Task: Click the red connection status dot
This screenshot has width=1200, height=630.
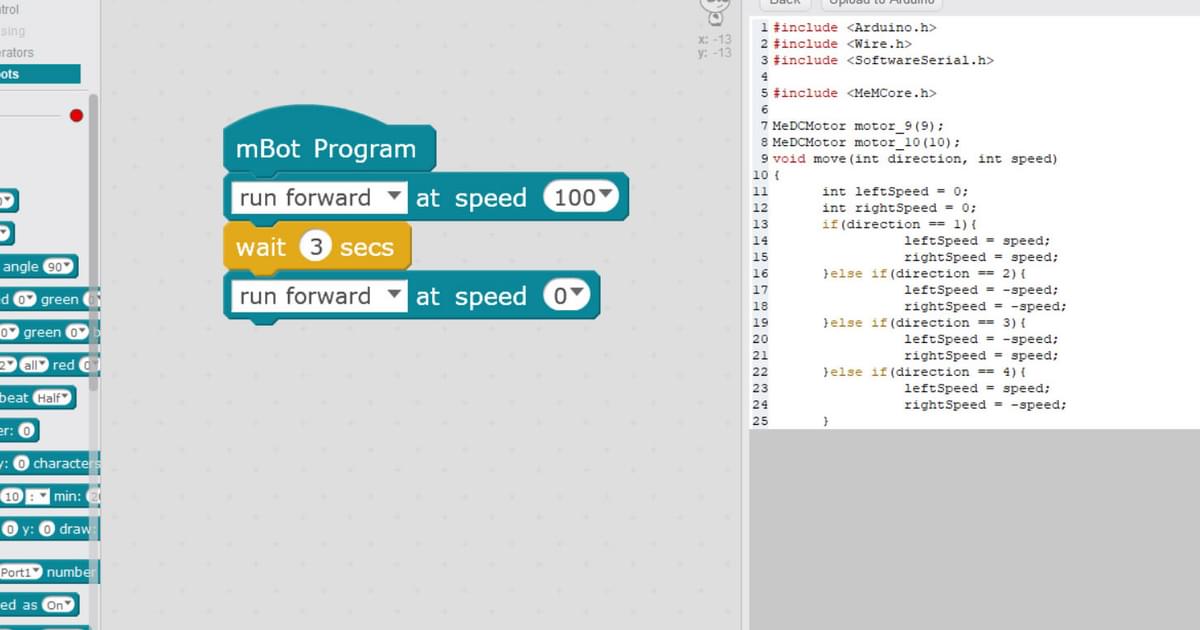Action: [76, 115]
